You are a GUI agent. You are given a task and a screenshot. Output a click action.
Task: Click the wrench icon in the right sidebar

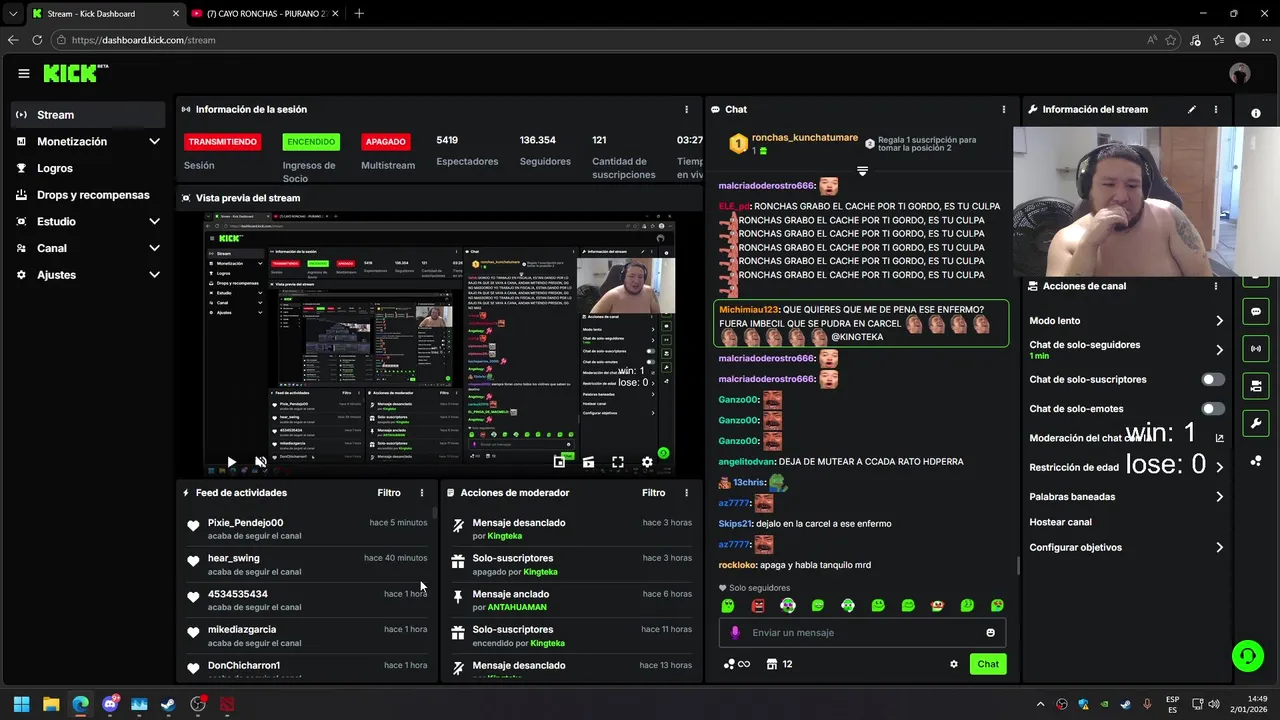tap(1256, 423)
